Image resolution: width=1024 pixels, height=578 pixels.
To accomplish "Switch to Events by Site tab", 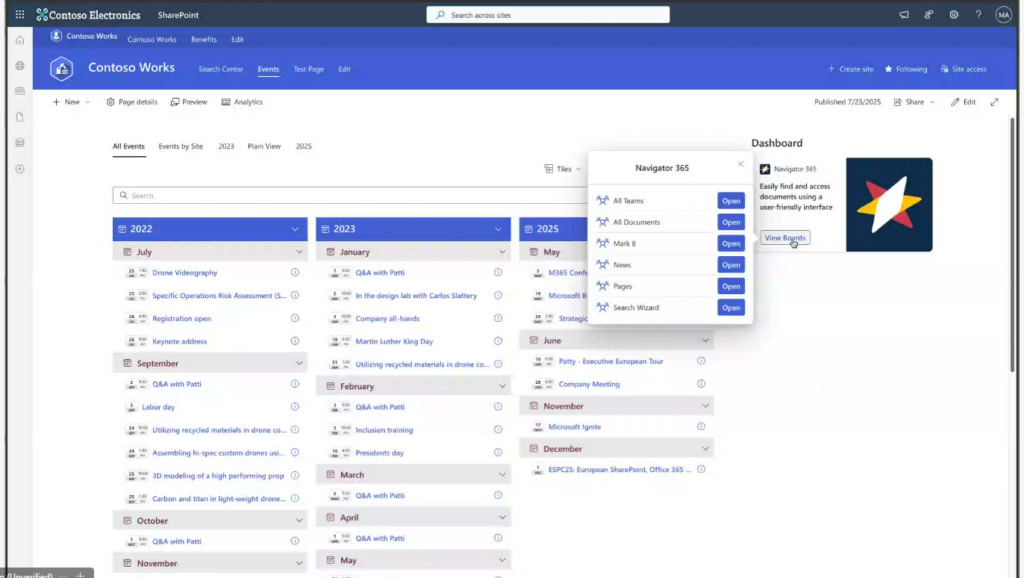I will pos(180,146).
